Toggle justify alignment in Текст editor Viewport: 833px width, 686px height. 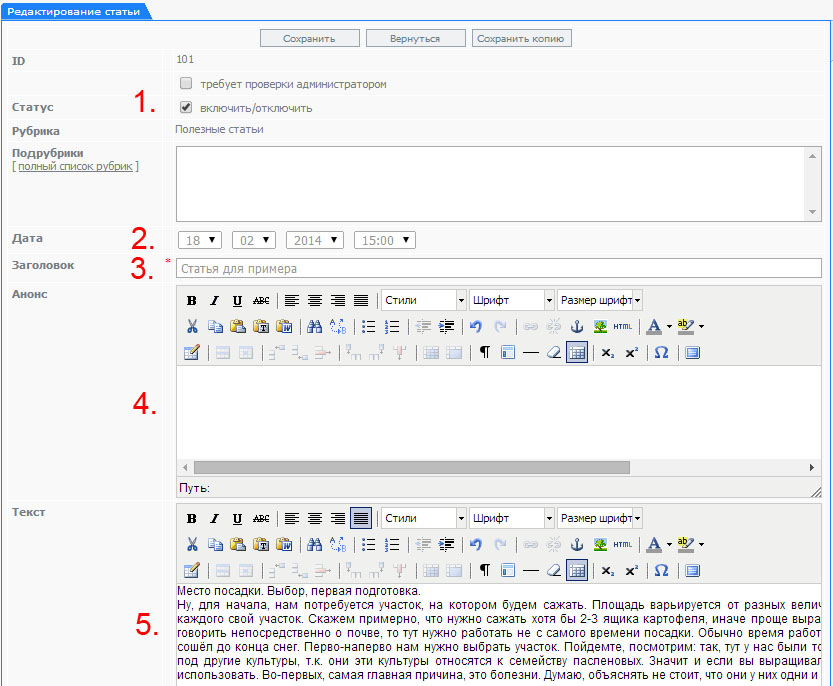click(x=360, y=518)
